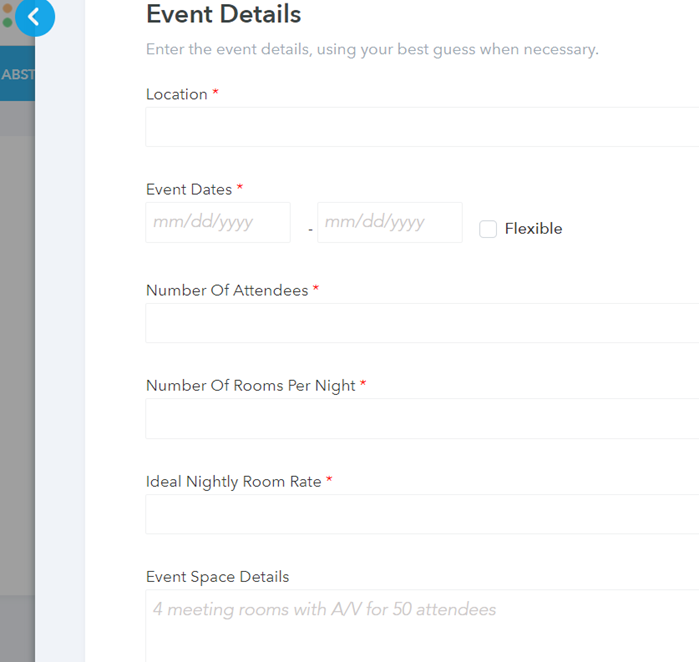Focus the event start date field
699x662 pixels.
(x=218, y=222)
